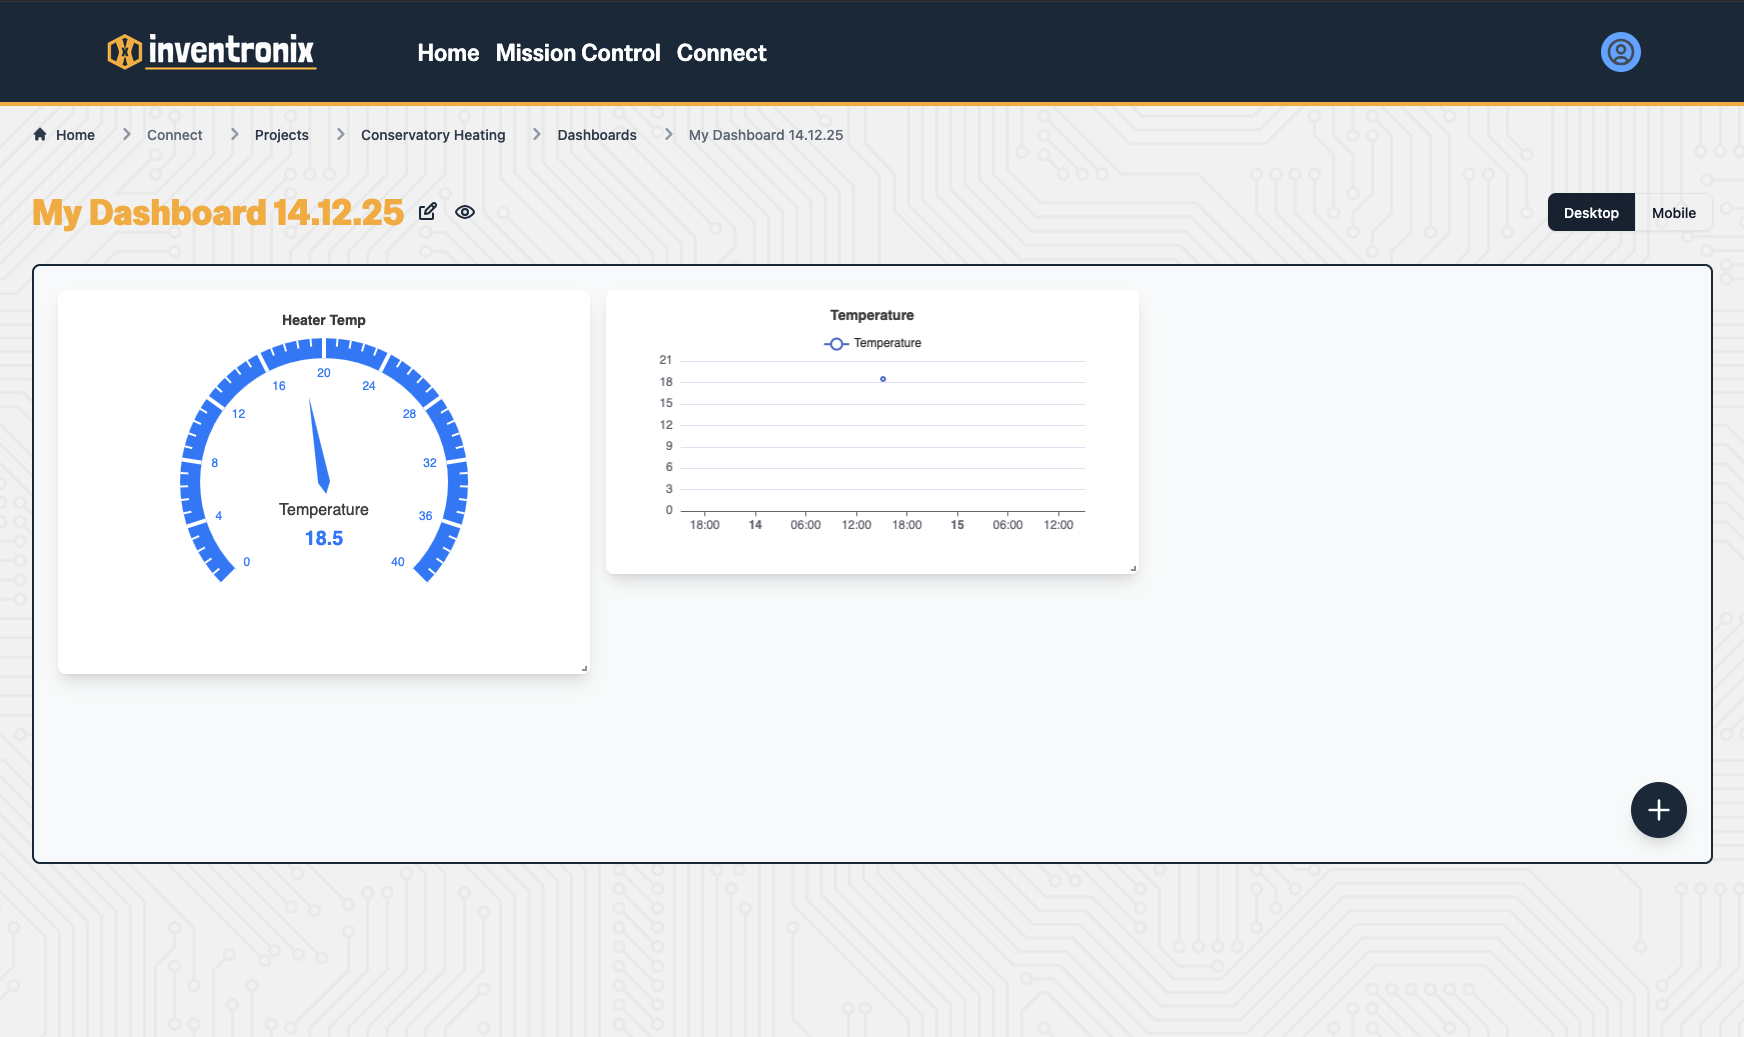Switch dashboard view to Mobile
This screenshot has height=1037, width=1744.
tap(1673, 212)
